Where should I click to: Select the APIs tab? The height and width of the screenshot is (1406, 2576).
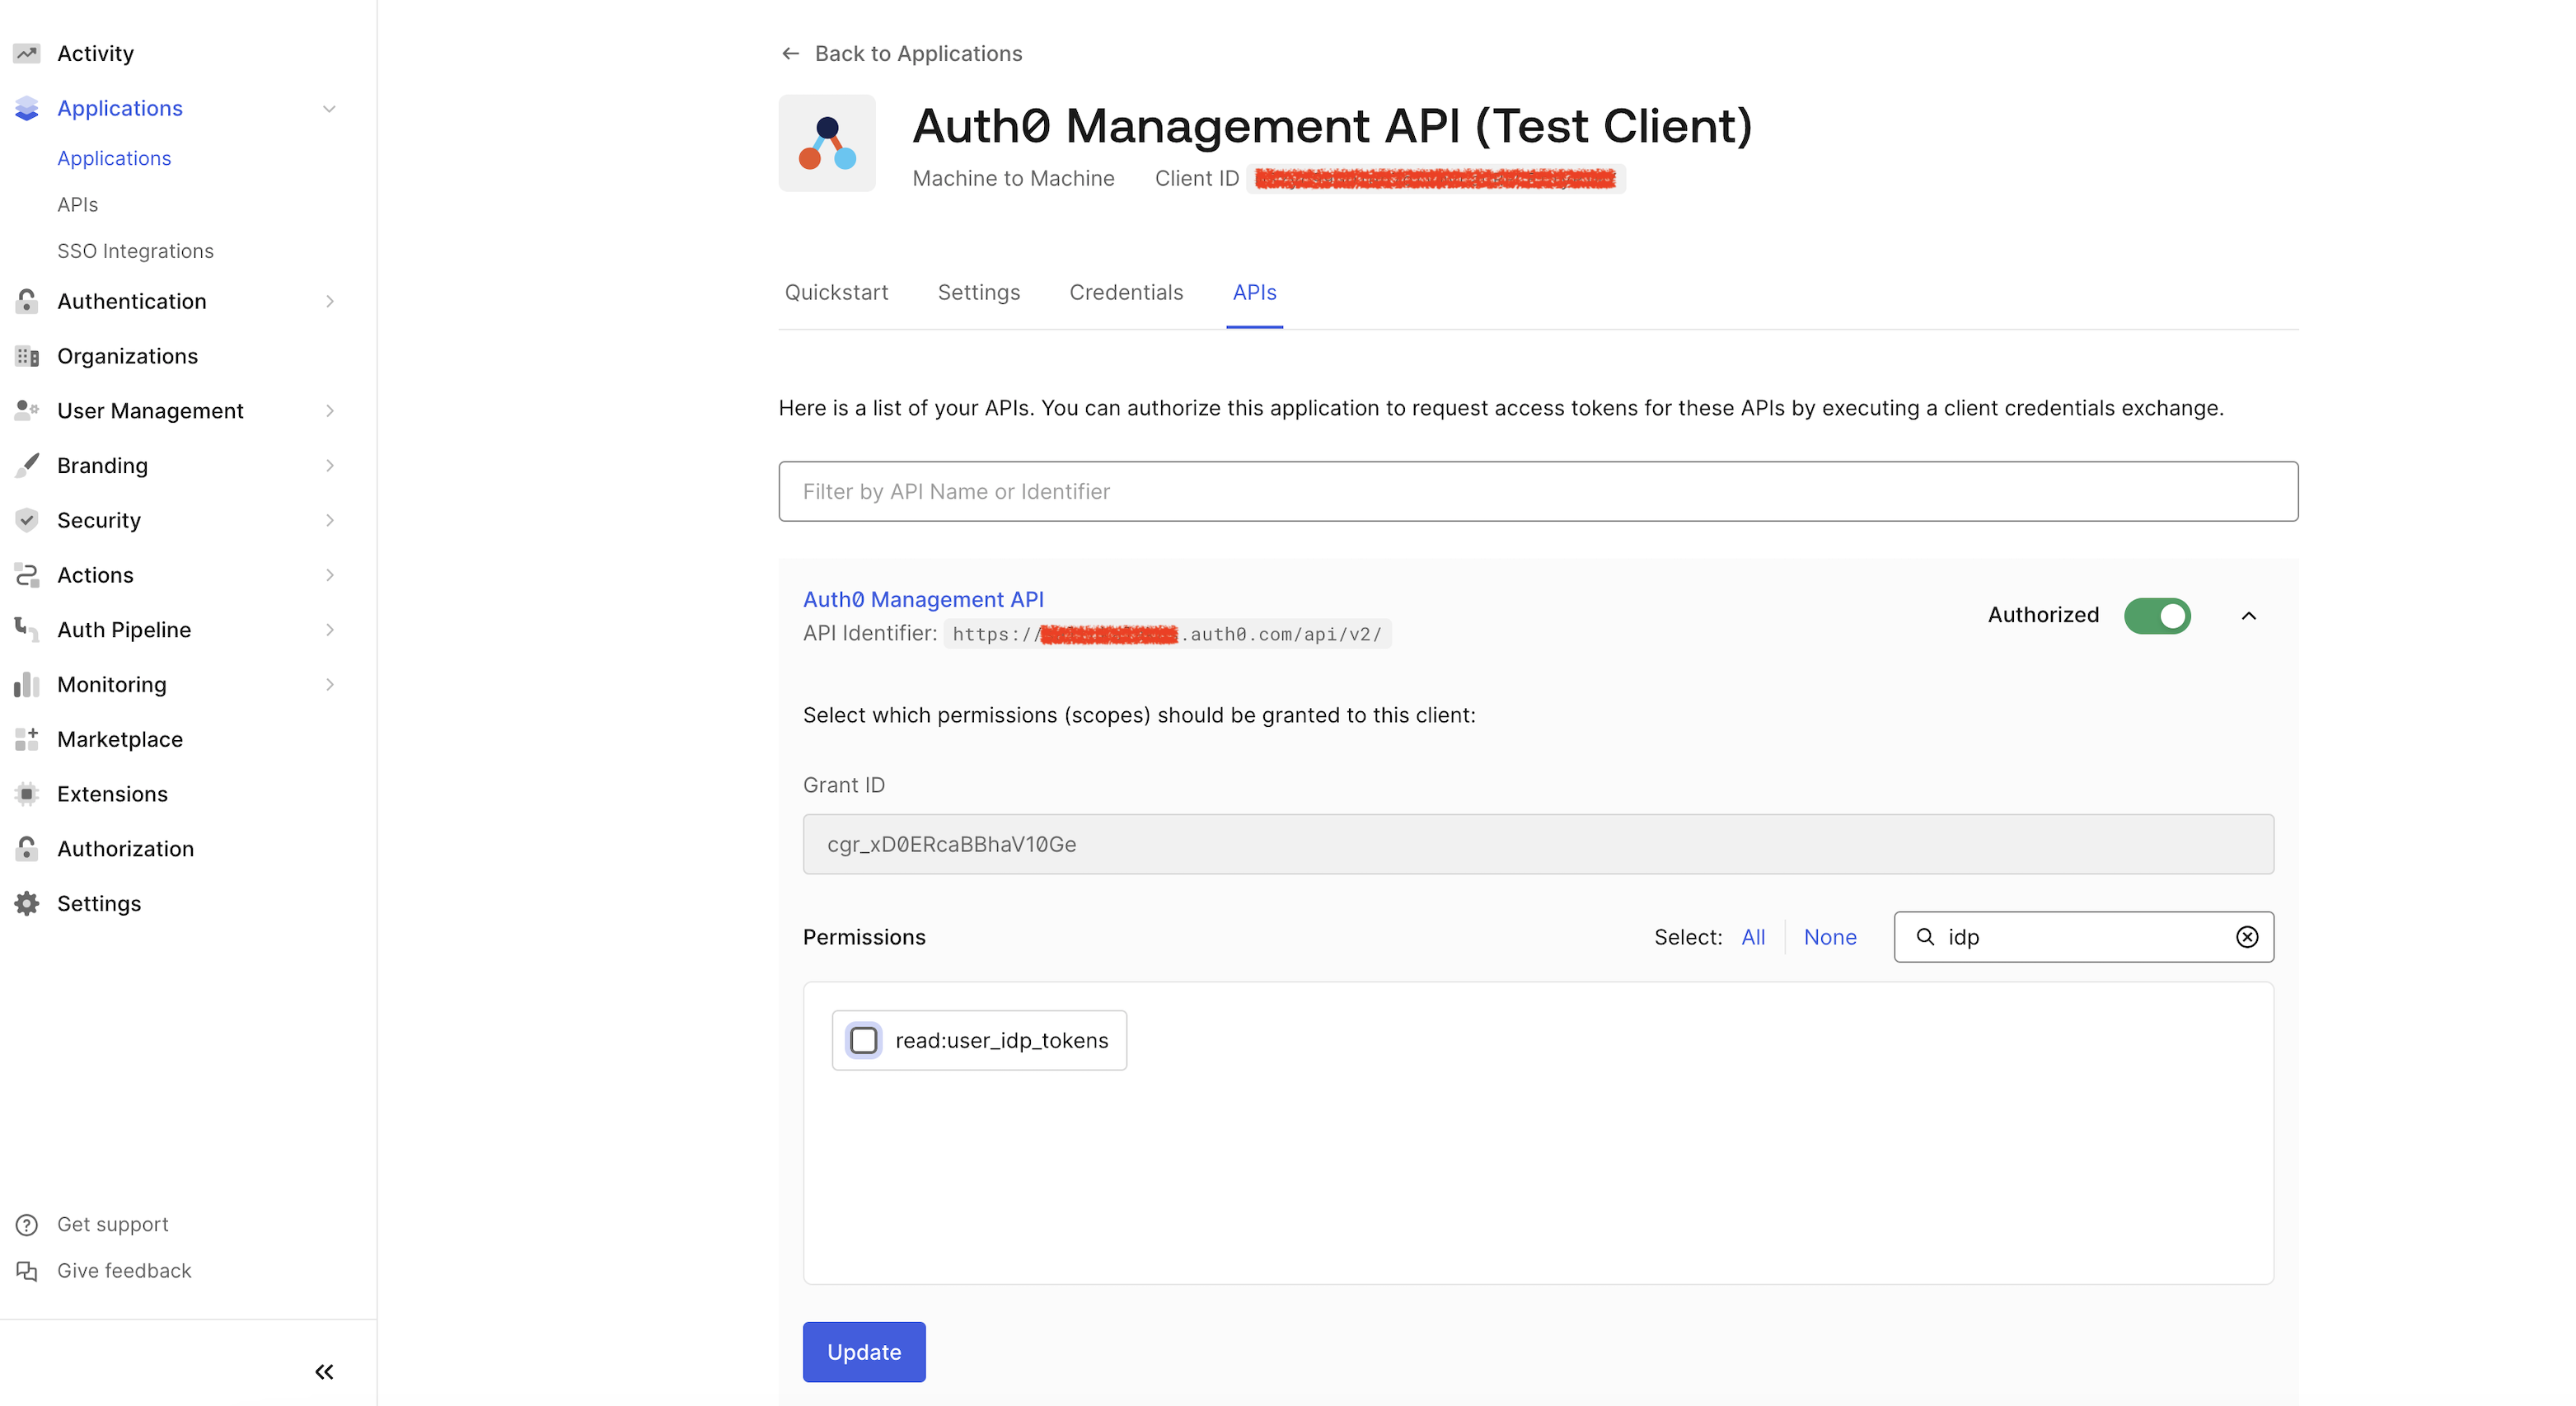click(x=1254, y=292)
